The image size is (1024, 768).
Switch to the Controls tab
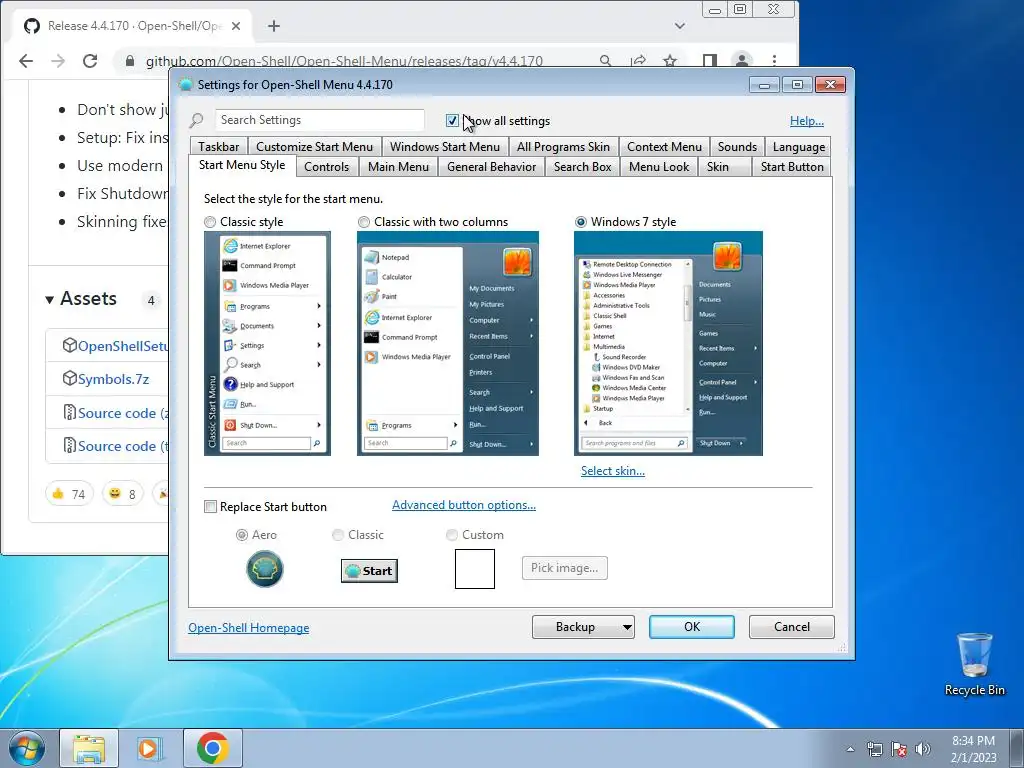326,167
